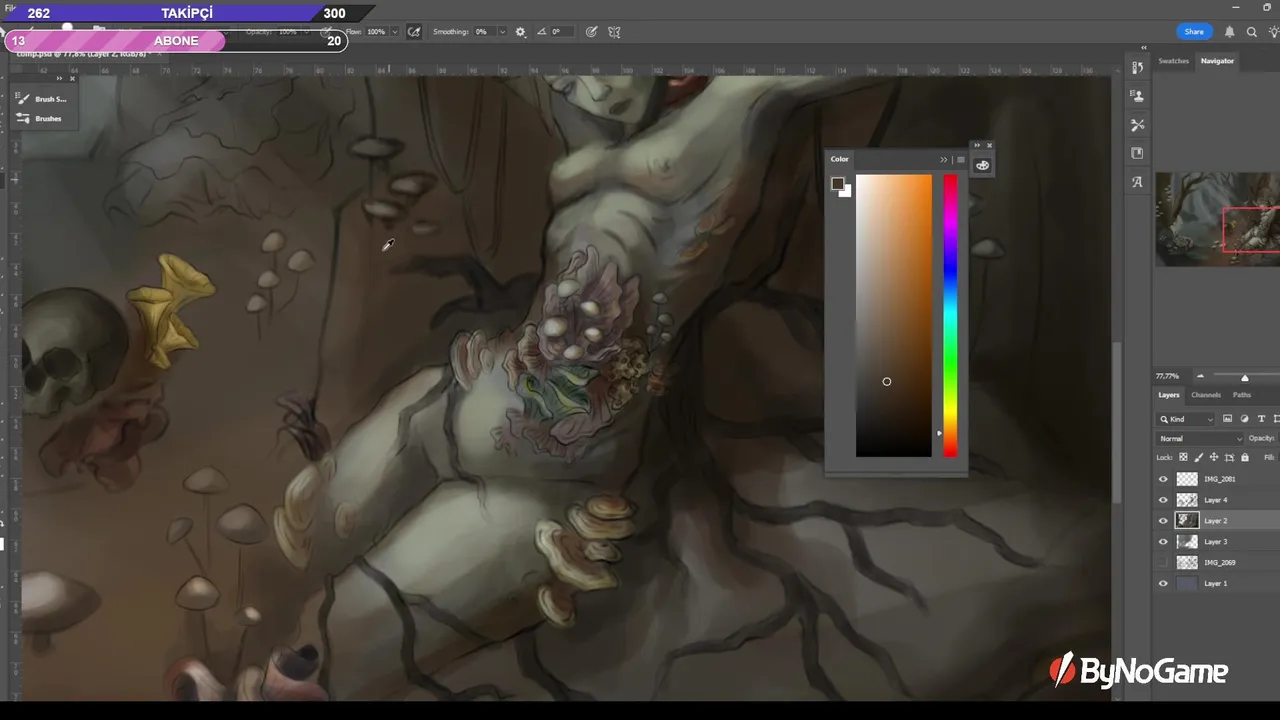
Task: Open symmetry painting options butterfly icon
Action: coord(614,32)
